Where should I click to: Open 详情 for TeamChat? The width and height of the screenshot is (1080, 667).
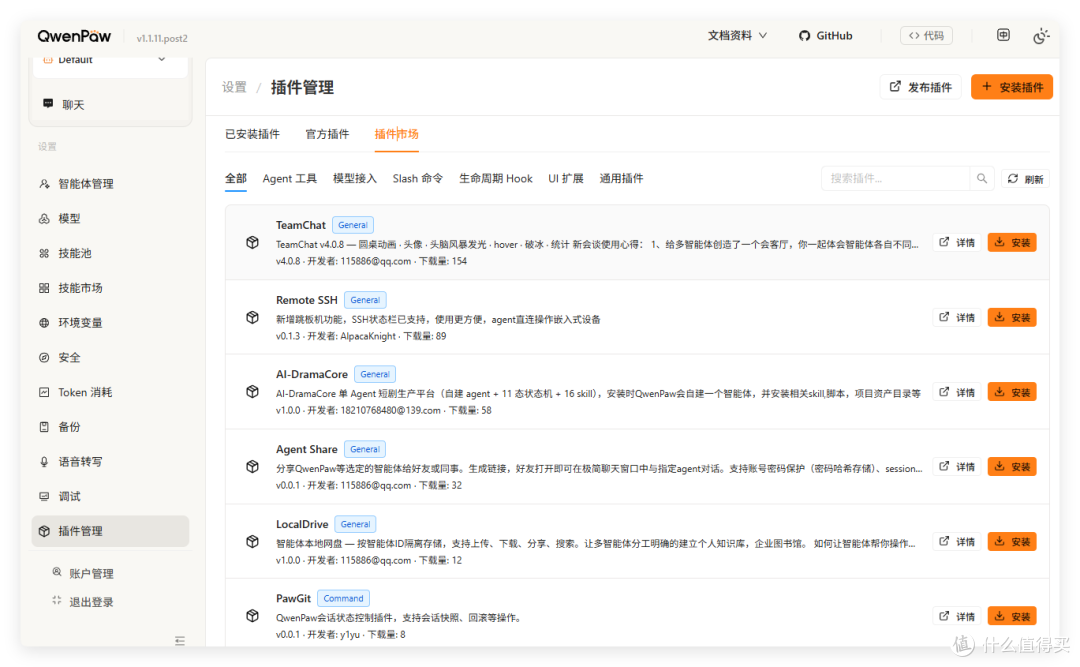pos(957,243)
